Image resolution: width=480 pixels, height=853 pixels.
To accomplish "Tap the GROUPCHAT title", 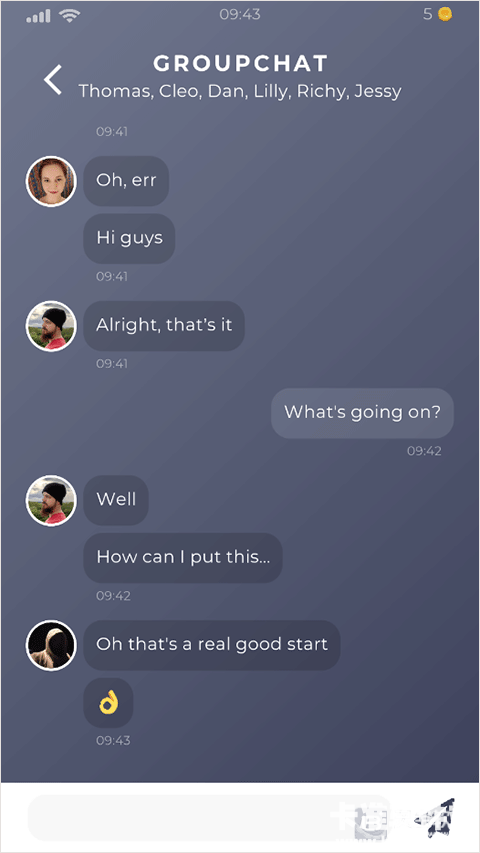I will (x=240, y=64).
